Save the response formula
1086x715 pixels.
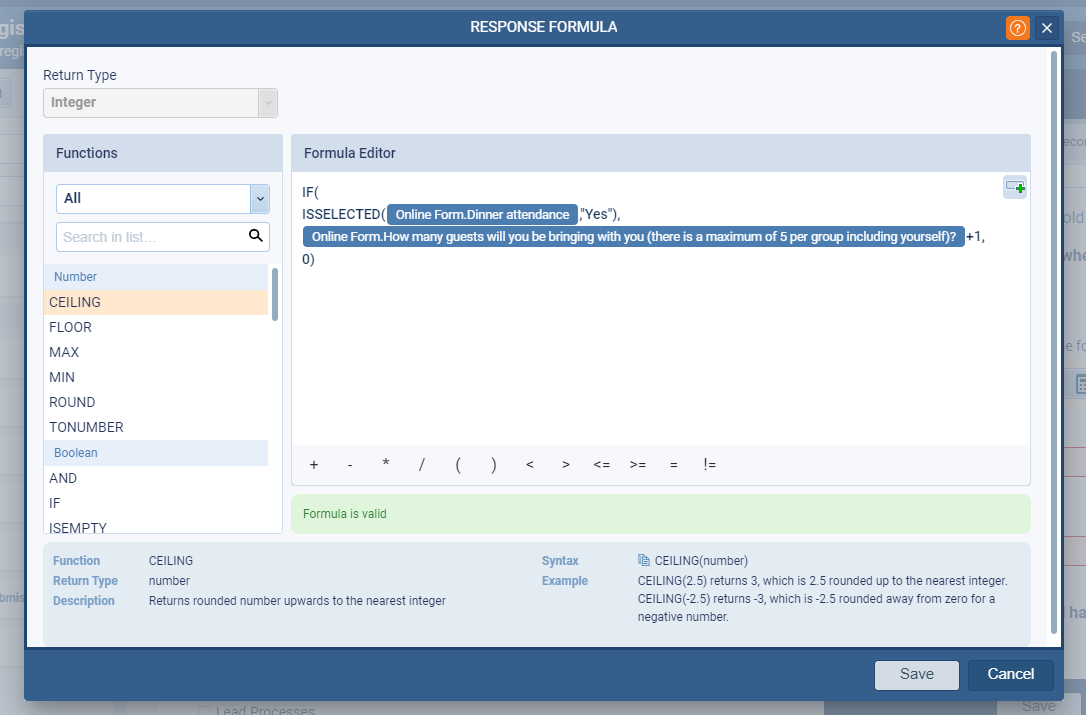(916, 675)
